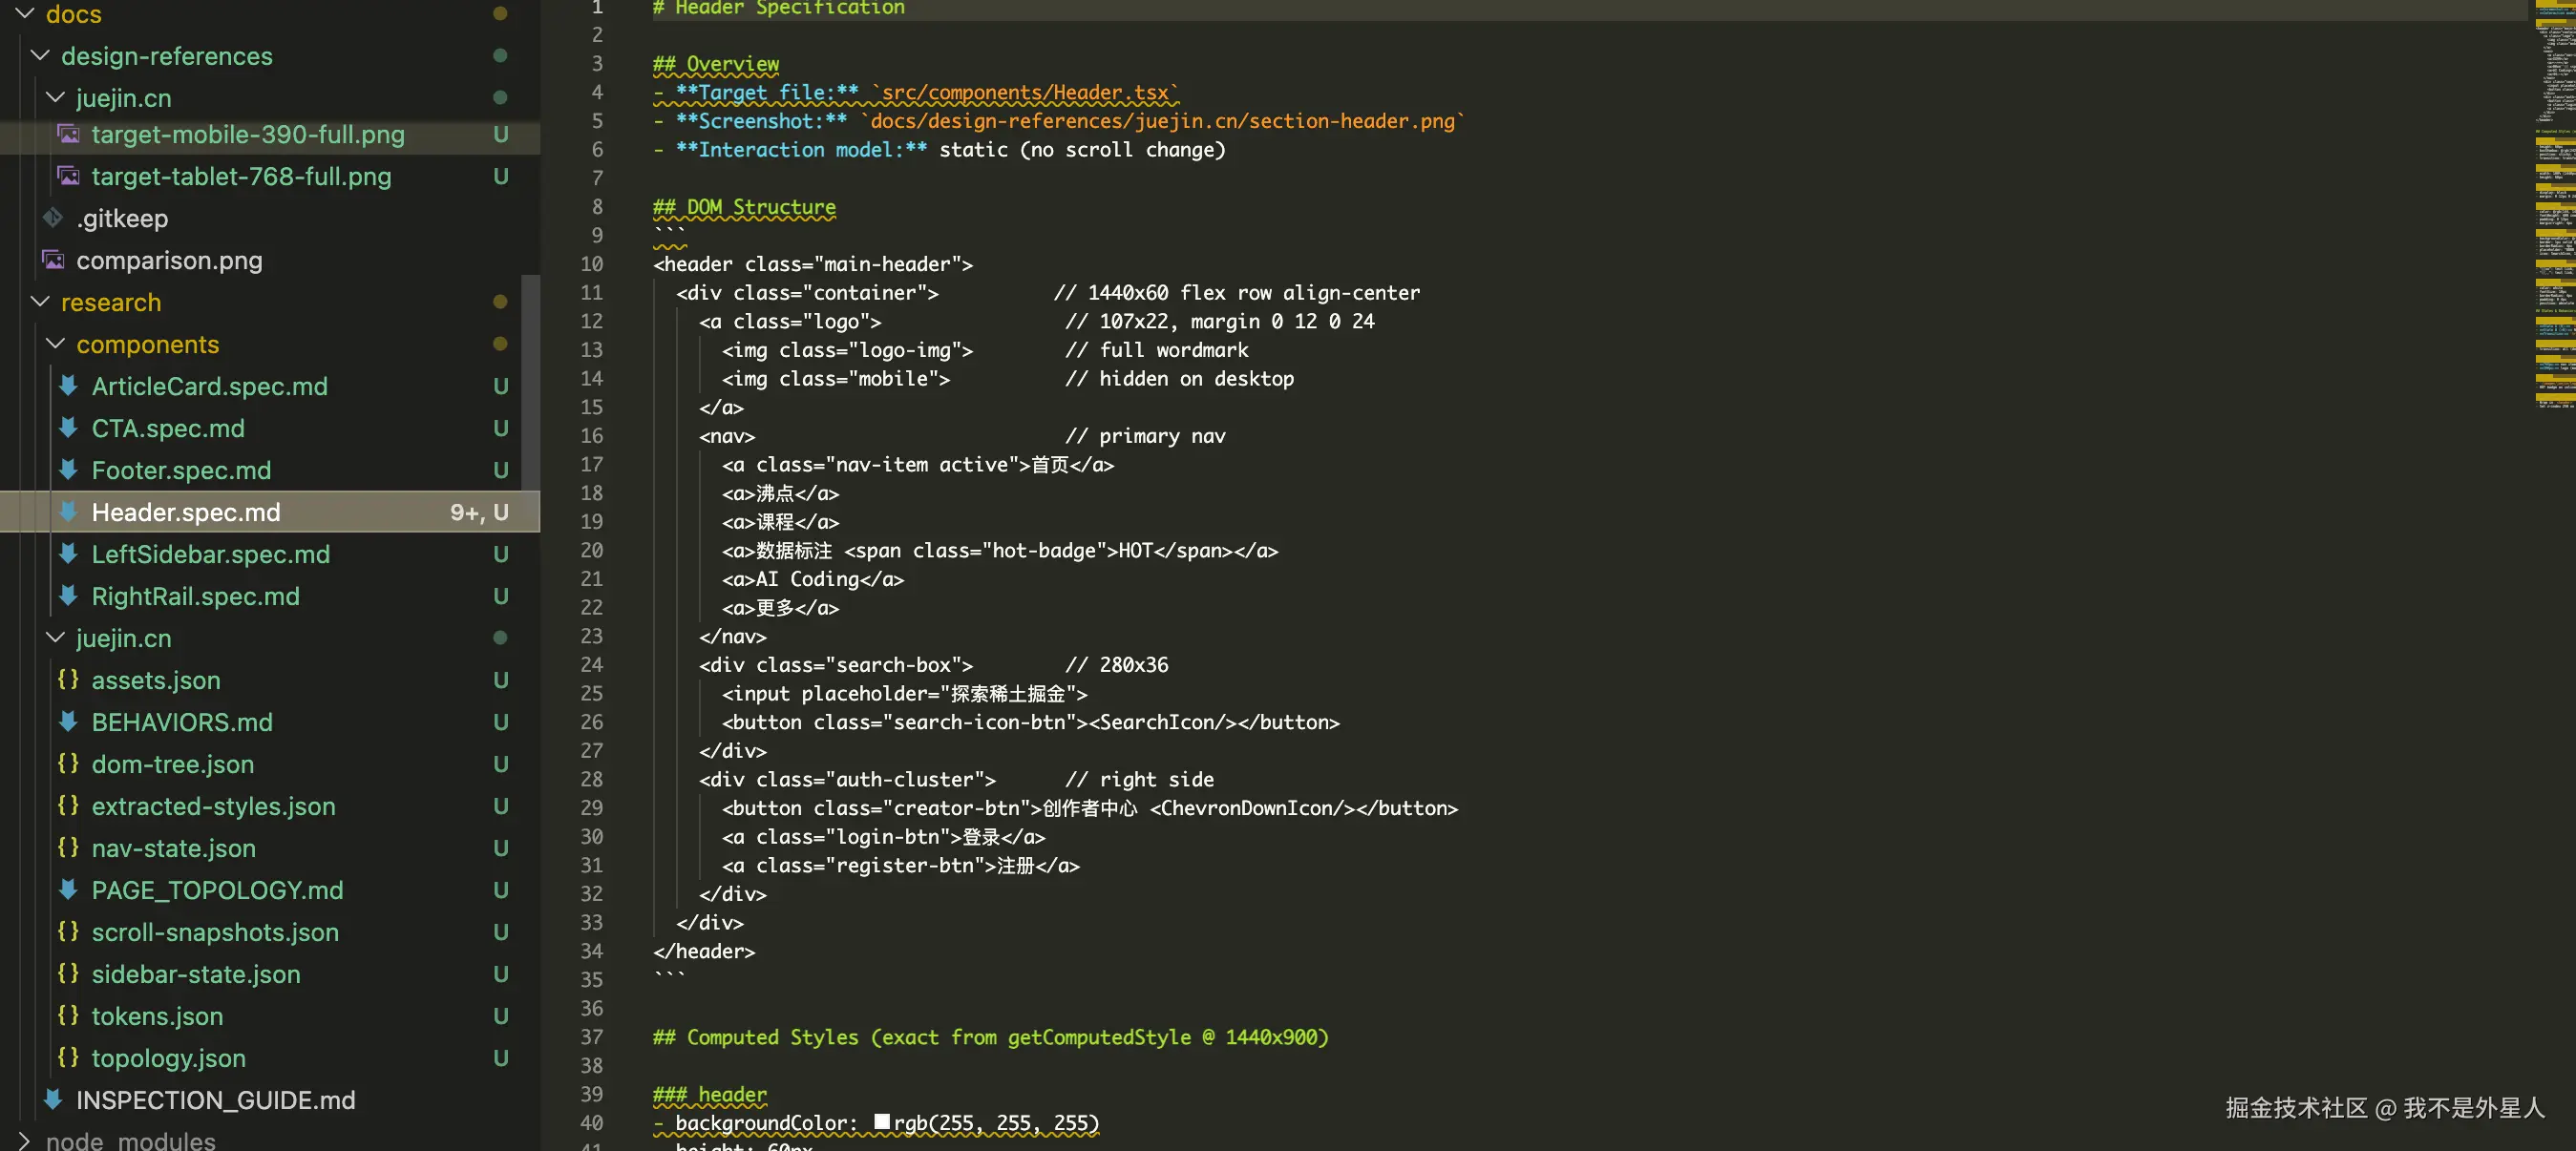Image resolution: width=2576 pixels, height=1151 pixels.
Task: Select the .gitkeep file
Action: pos(122,218)
